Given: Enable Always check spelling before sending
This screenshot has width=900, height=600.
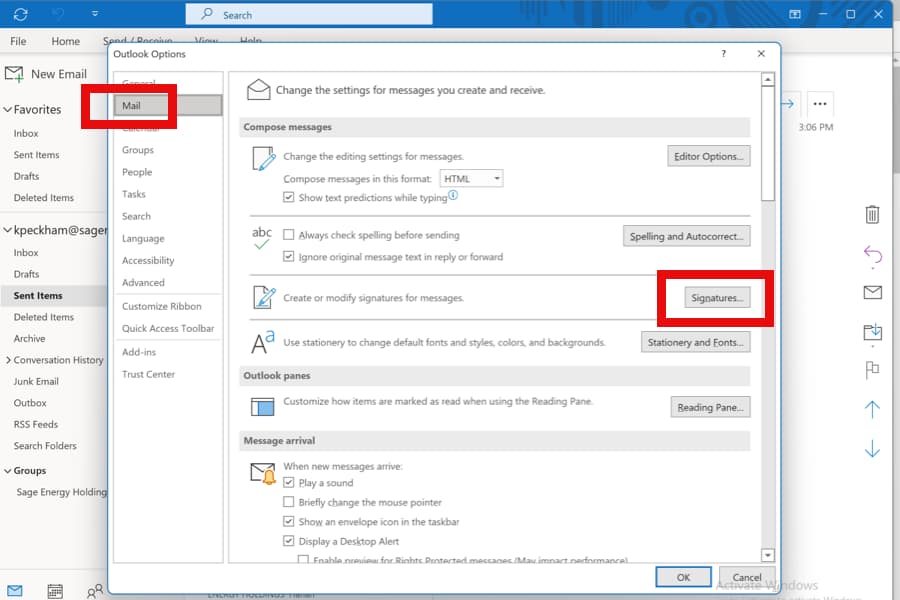Looking at the screenshot, I should coord(291,235).
